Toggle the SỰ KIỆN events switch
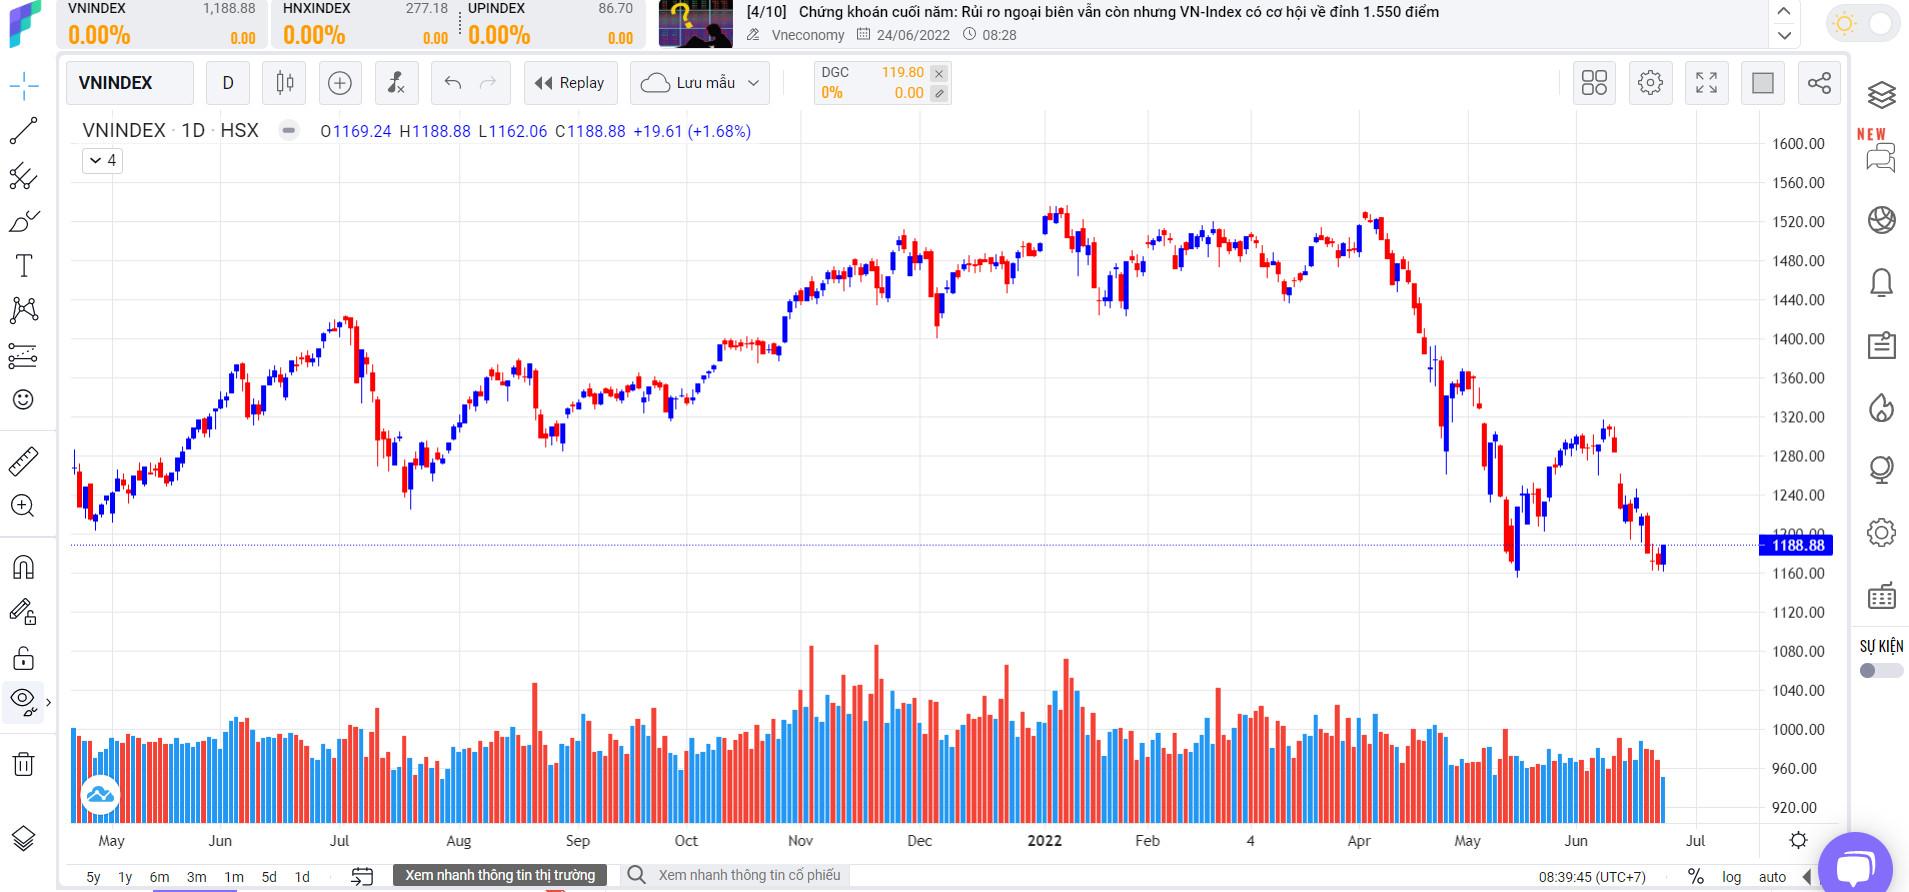Viewport: 1909px width, 892px height. (x=1881, y=671)
